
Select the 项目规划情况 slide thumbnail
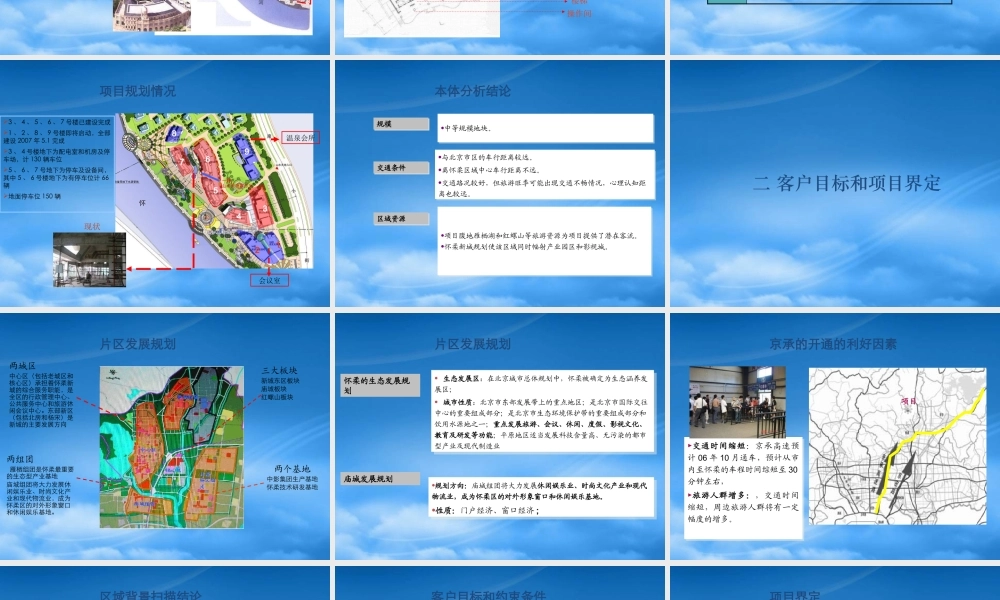[x=165, y=183]
